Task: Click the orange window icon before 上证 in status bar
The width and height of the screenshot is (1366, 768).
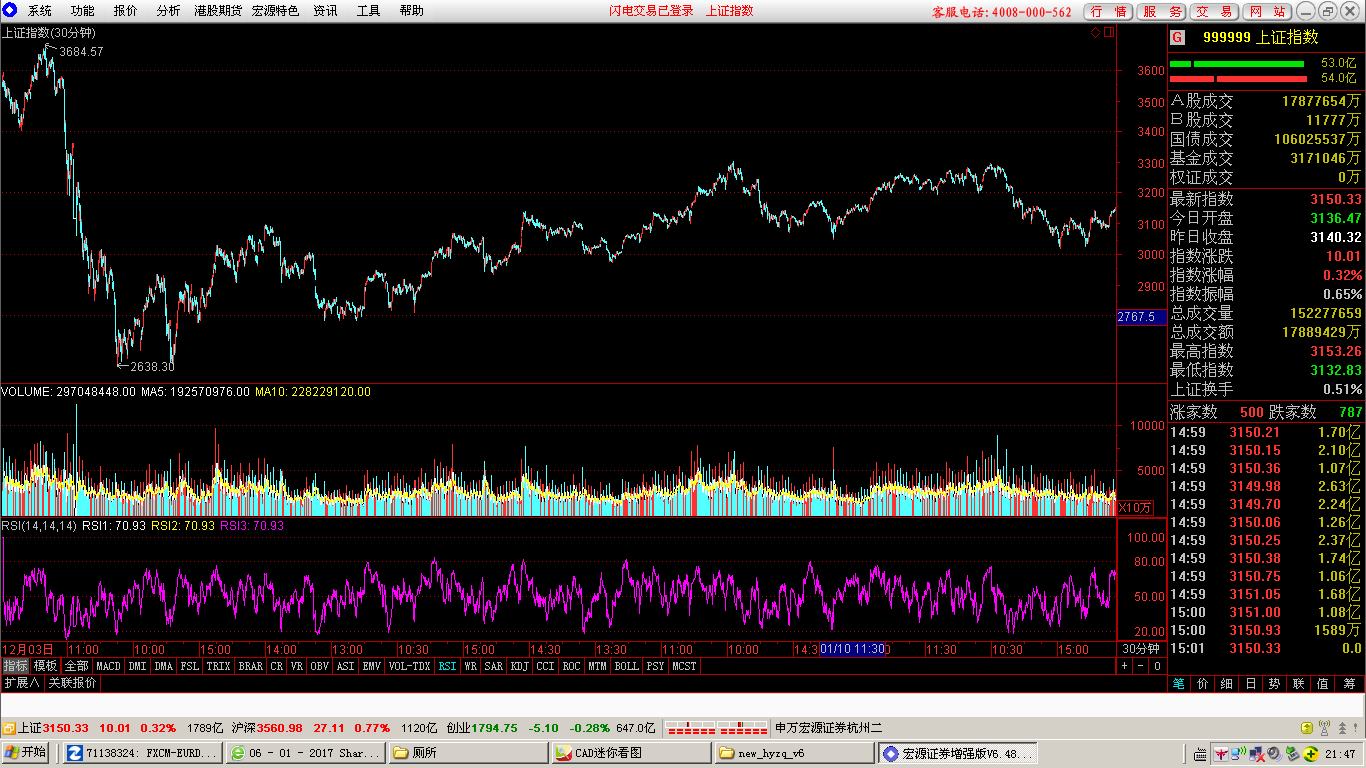Action: [9, 728]
